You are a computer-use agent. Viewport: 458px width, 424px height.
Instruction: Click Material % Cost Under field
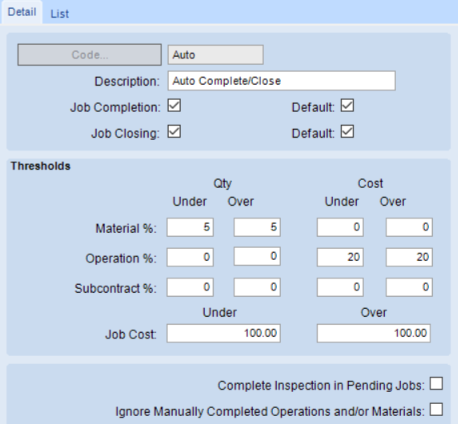pos(340,227)
